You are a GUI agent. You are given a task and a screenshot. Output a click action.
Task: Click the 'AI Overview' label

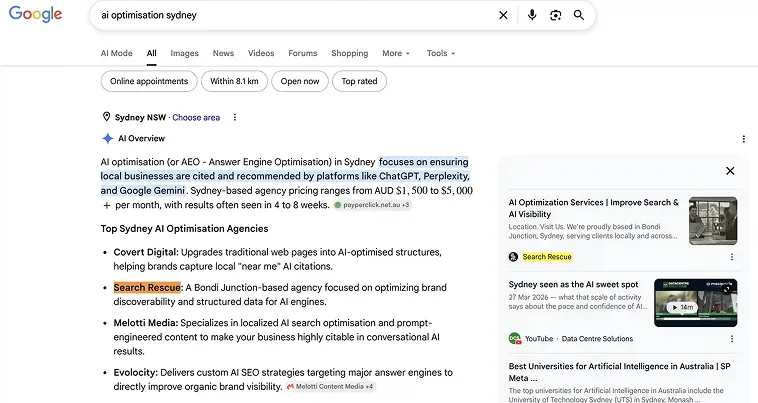pos(141,139)
